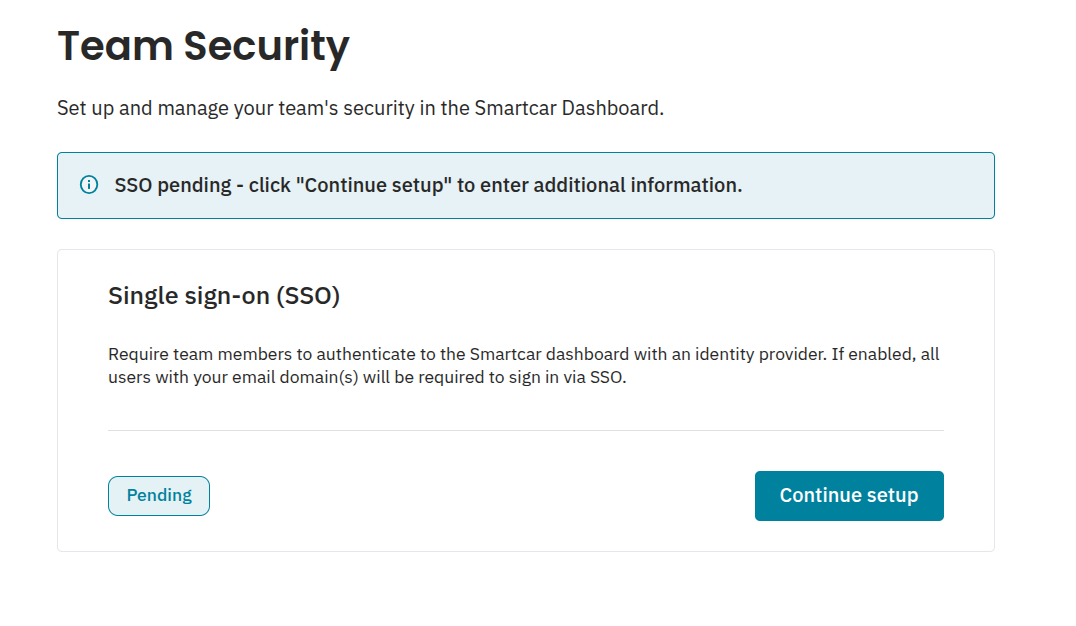Select the Pending status badge
1076x626 pixels.
click(159, 496)
